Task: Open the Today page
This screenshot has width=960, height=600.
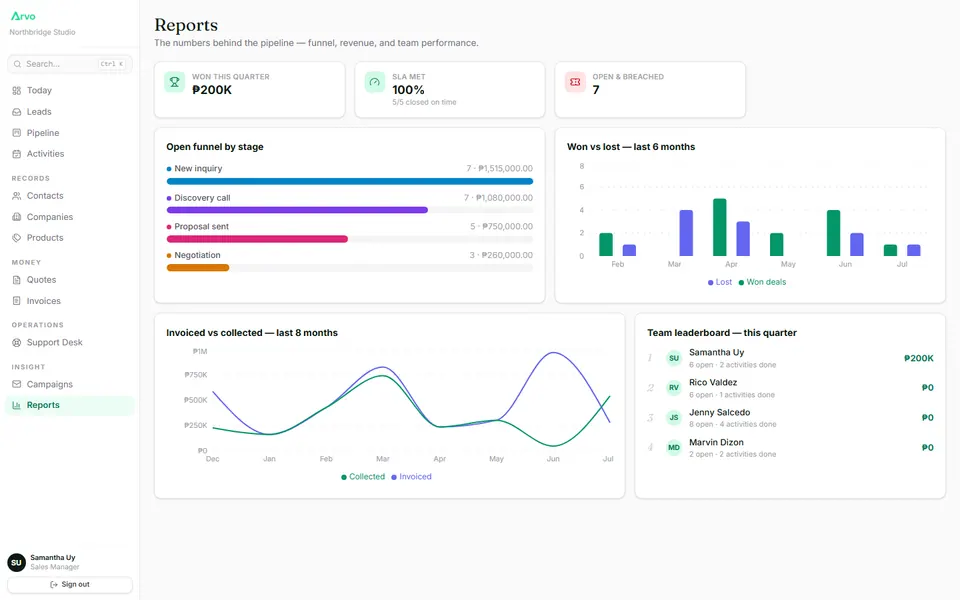Action: pos(70,91)
